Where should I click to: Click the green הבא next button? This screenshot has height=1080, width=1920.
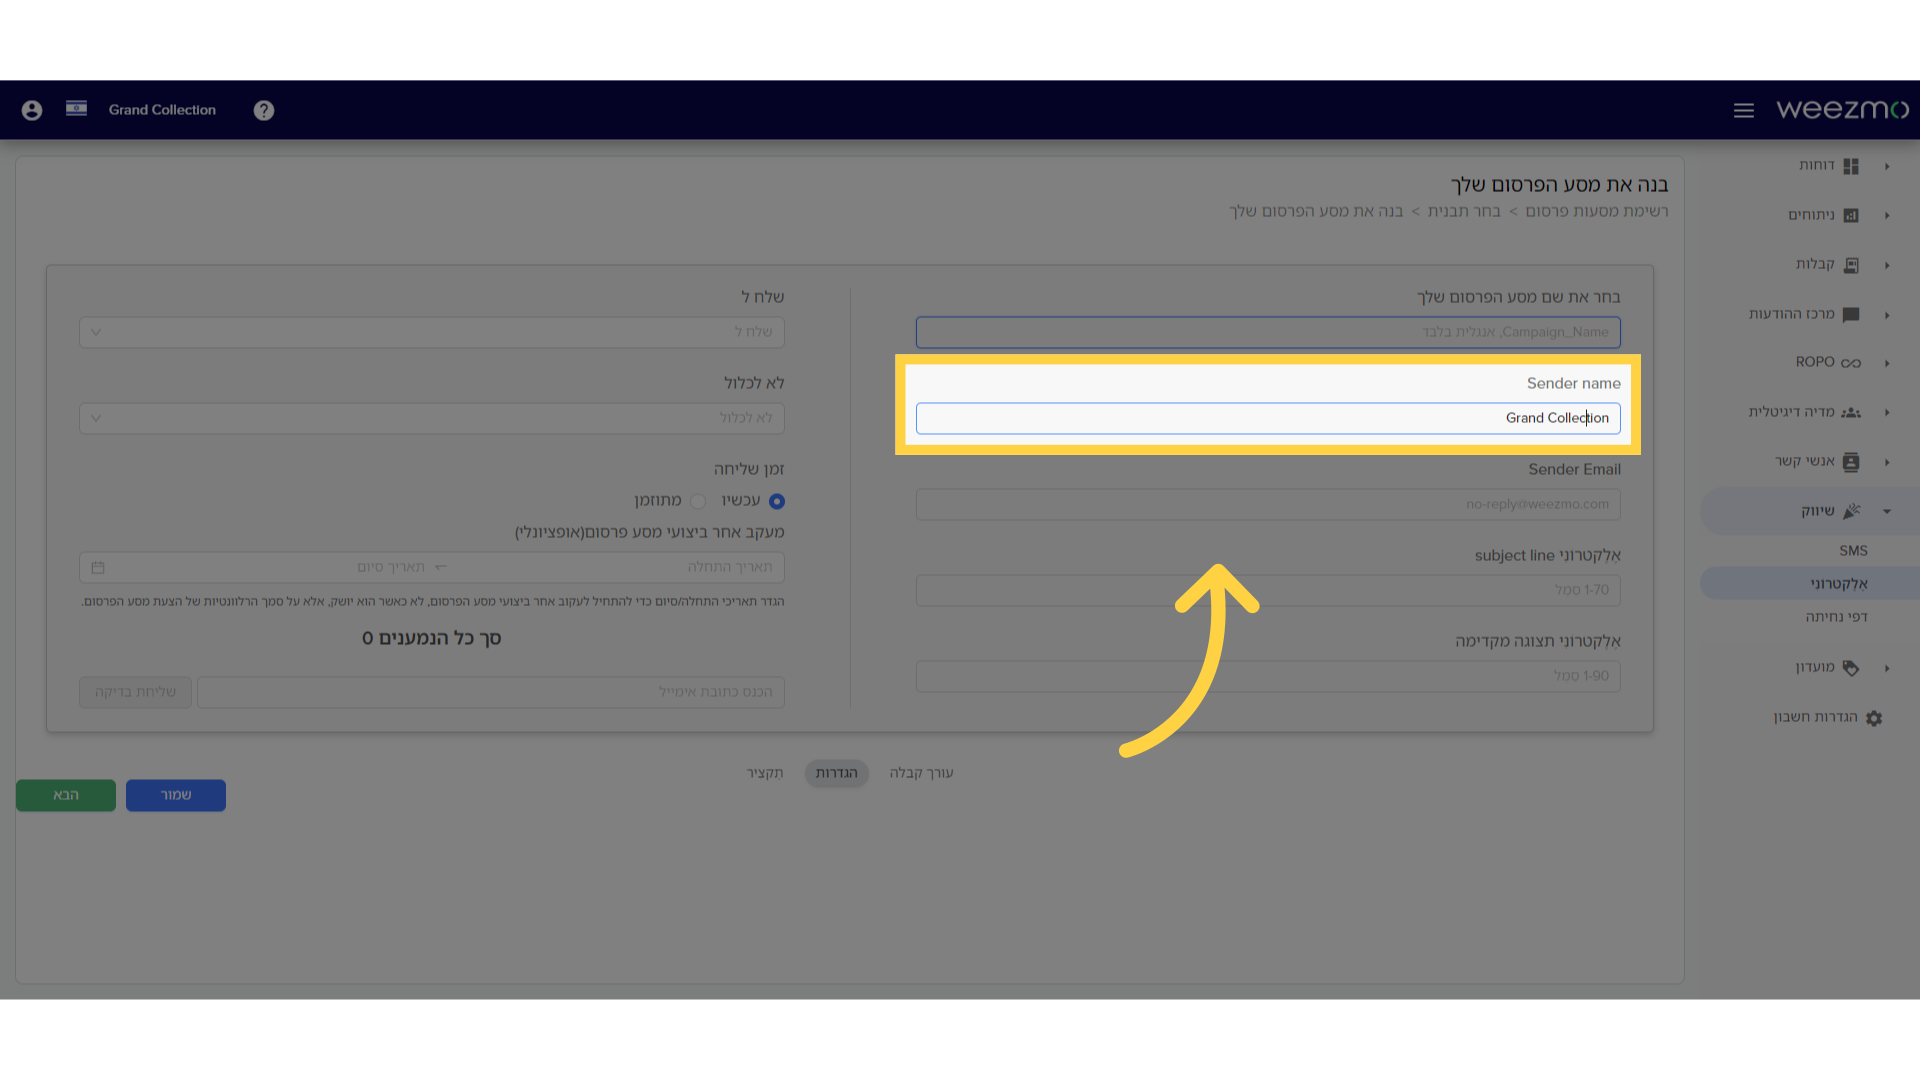click(66, 795)
